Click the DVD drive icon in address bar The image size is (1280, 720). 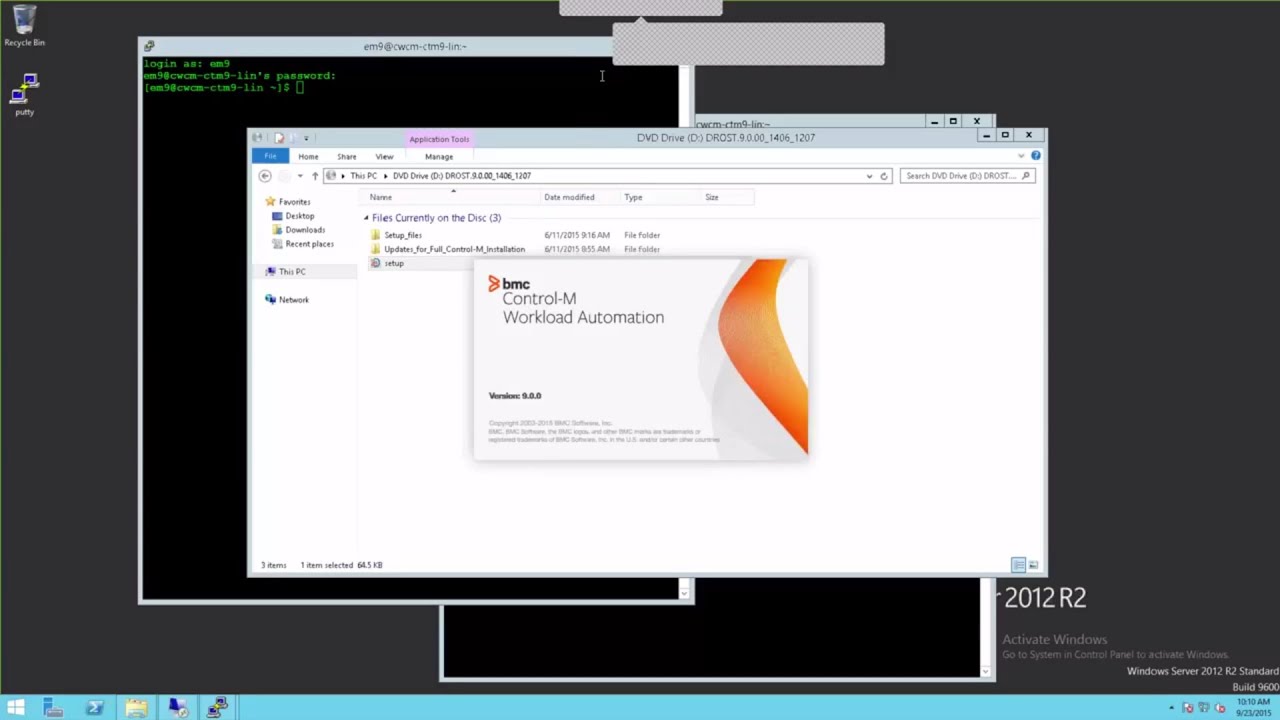click(x=331, y=176)
